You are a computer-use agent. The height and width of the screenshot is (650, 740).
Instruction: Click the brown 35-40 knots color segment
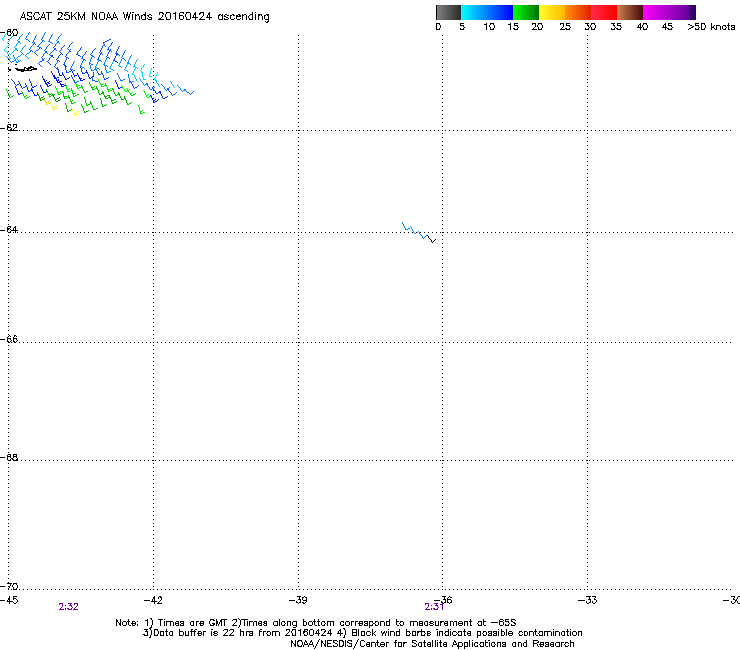630,12
